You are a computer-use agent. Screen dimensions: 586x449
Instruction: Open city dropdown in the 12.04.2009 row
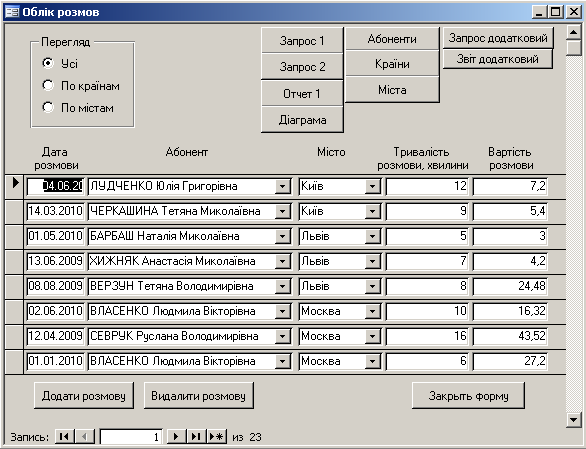[373, 336]
